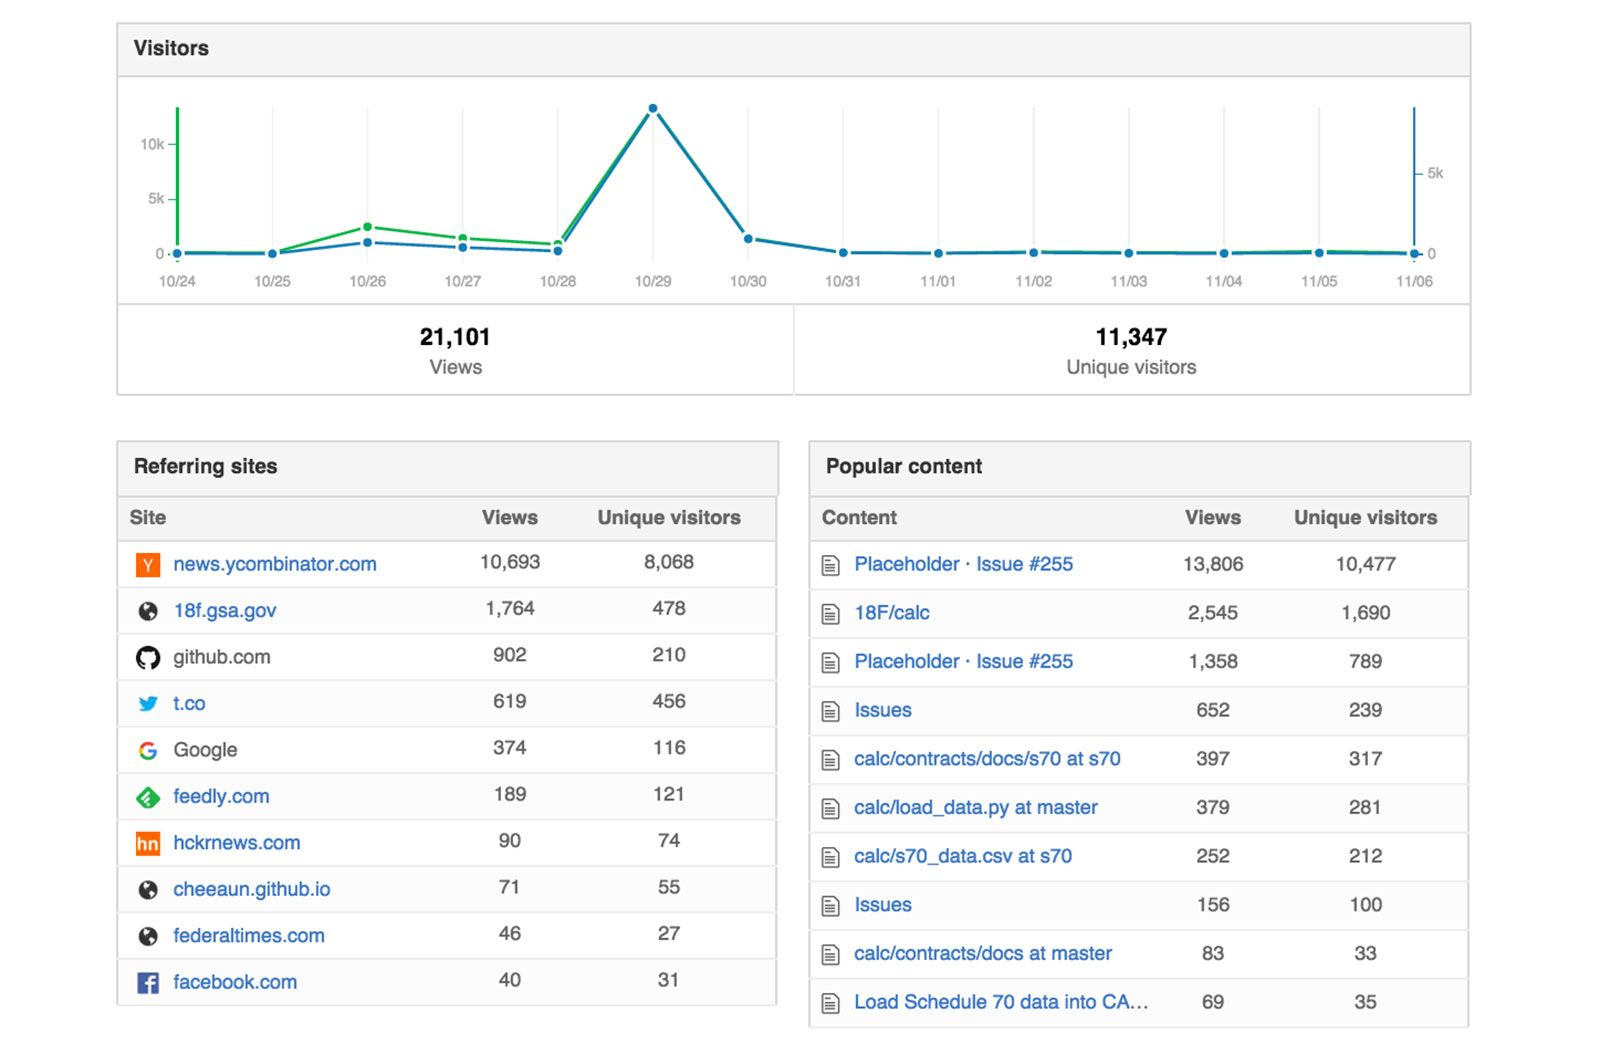This screenshot has width=1600, height=1044.
Task: Click the green Feedly icon
Action: click(148, 797)
